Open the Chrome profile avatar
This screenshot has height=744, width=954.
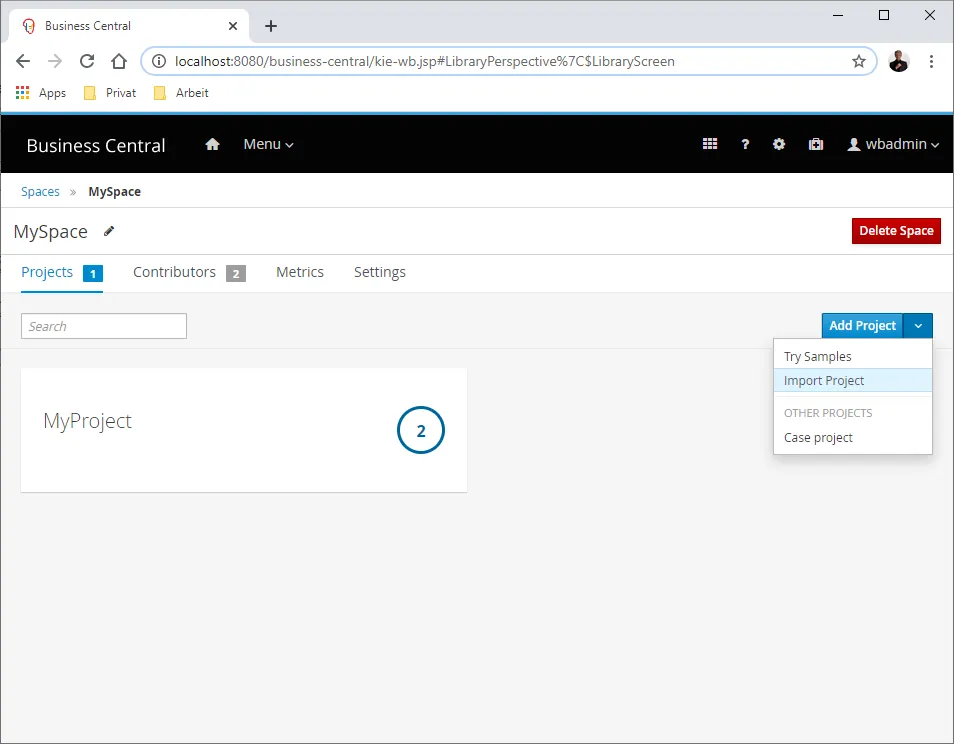tap(899, 61)
